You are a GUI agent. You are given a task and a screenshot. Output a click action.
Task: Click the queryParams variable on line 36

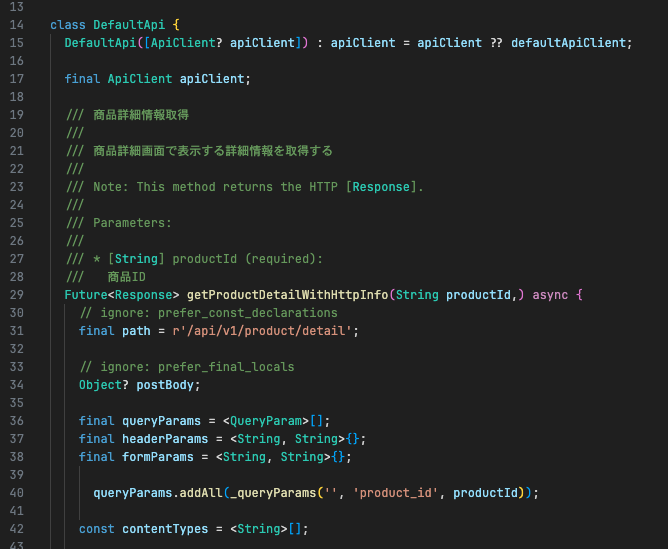[161, 421]
